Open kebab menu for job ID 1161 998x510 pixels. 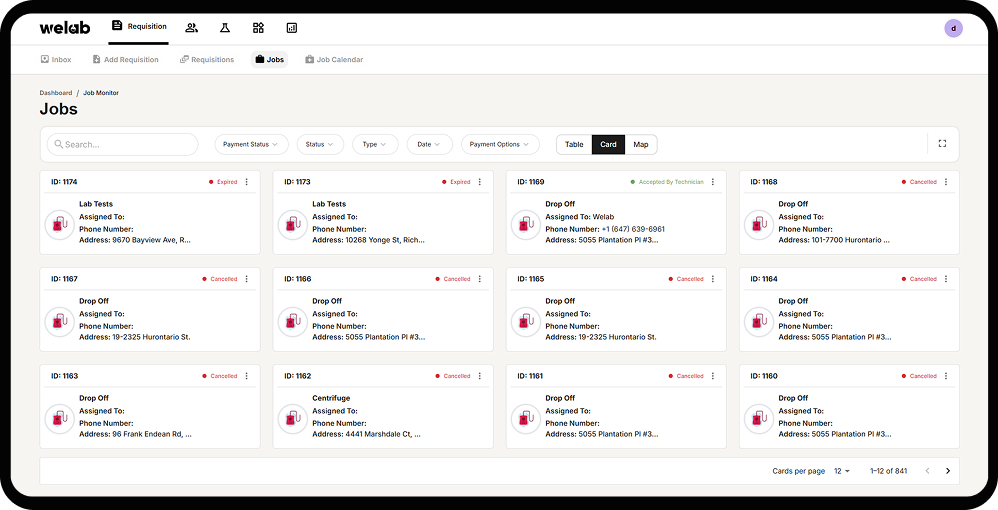(713, 376)
